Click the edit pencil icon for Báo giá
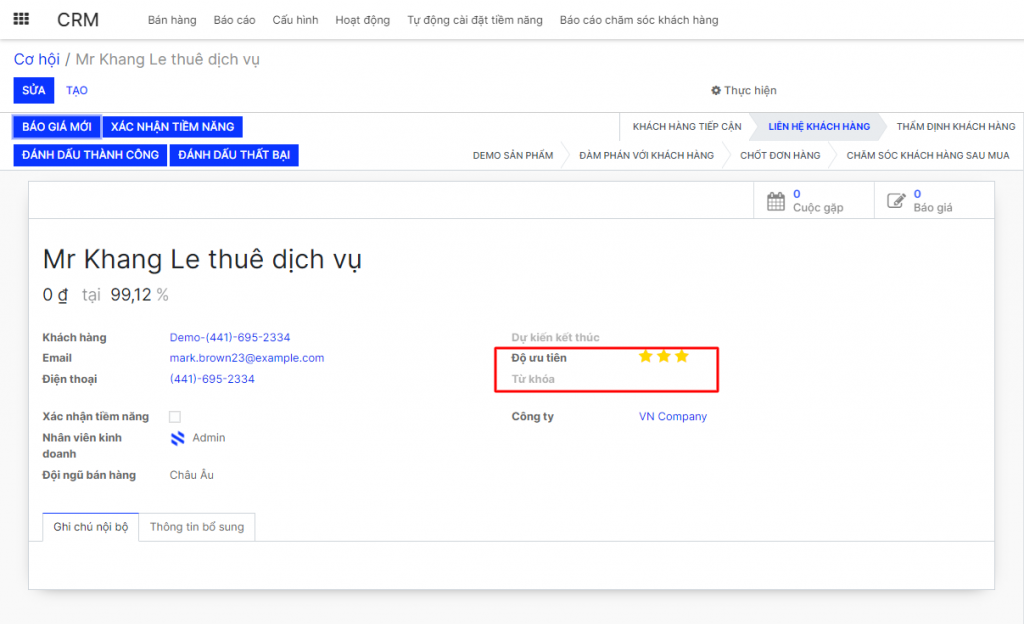This screenshot has height=624, width=1024. pyautogui.click(x=896, y=201)
